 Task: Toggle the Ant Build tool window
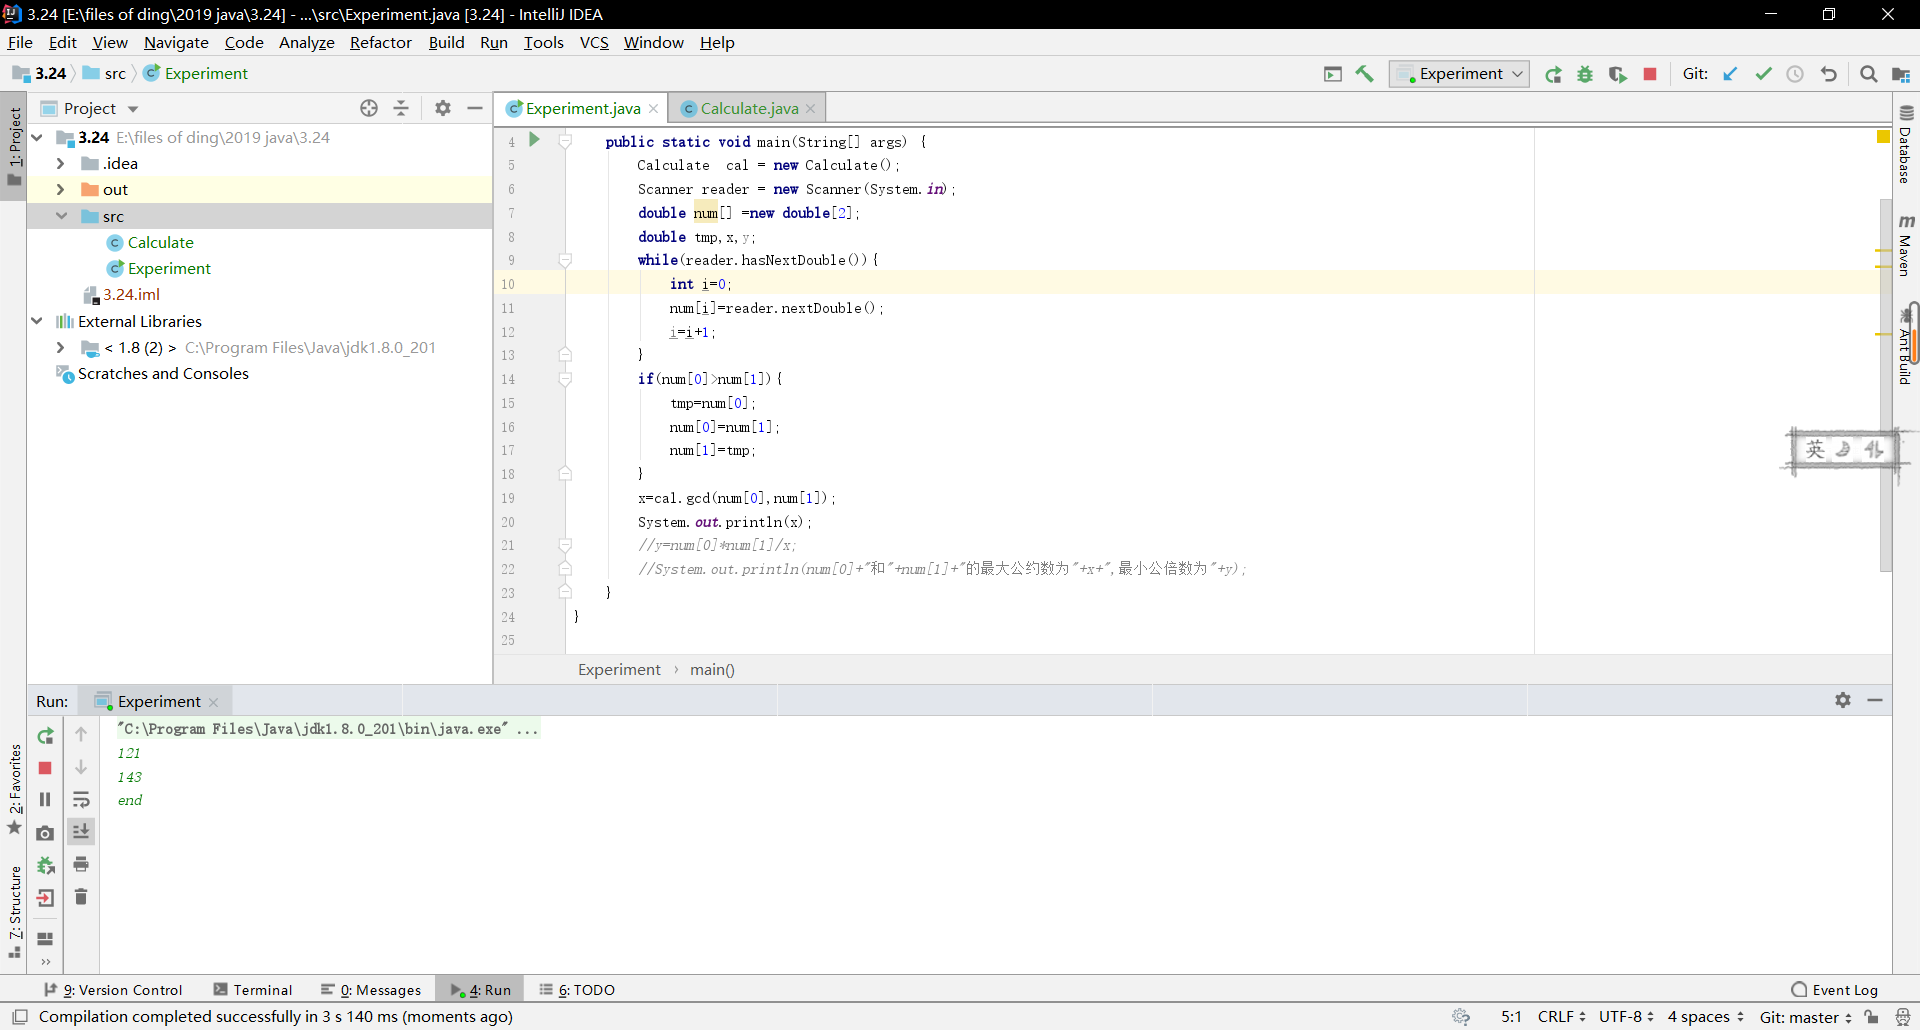[1906, 345]
